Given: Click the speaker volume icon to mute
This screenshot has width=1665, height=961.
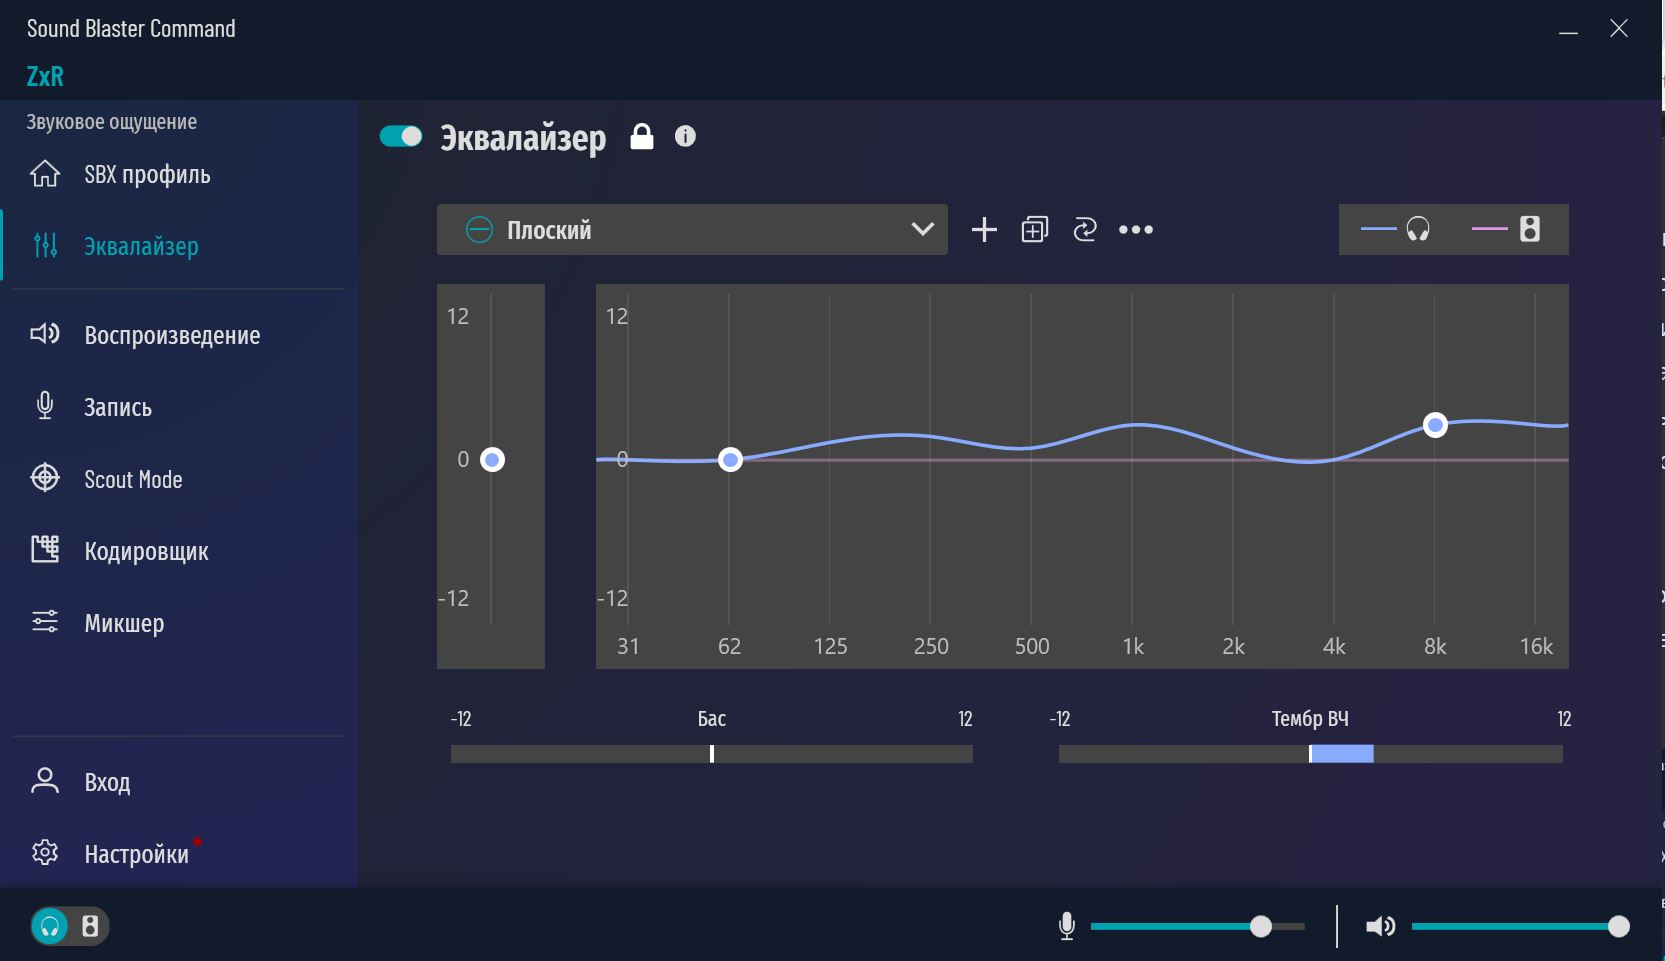Looking at the screenshot, I should (1380, 927).
